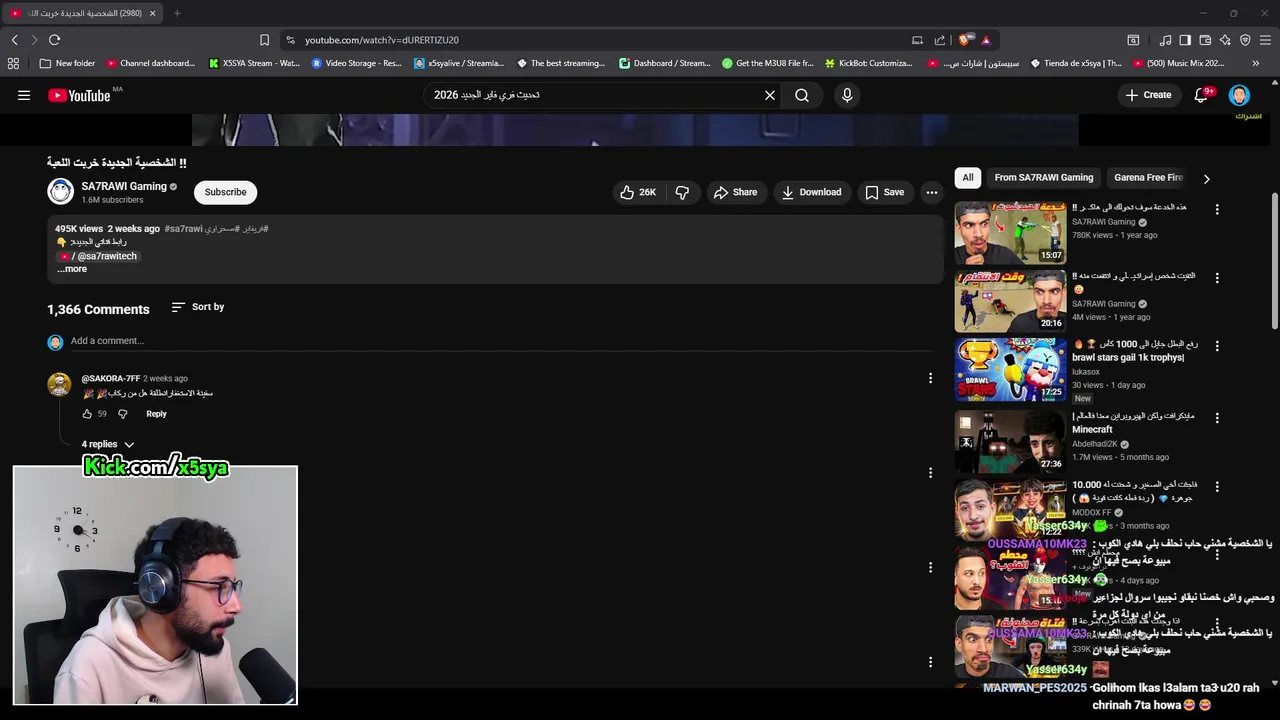Viewport: 1280px width, 720px height.
Task: Start voice search with the microphone
Action: click(847, 95)
